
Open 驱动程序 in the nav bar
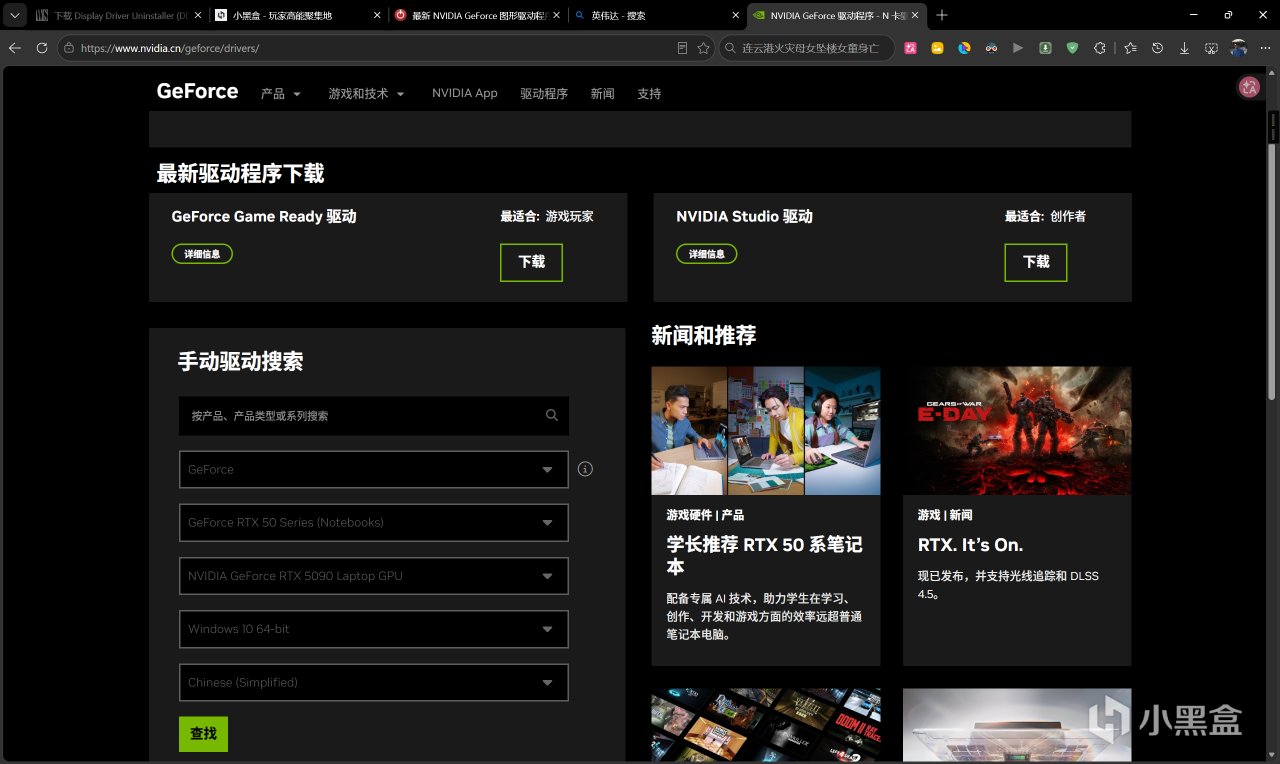tap(544, 93)
